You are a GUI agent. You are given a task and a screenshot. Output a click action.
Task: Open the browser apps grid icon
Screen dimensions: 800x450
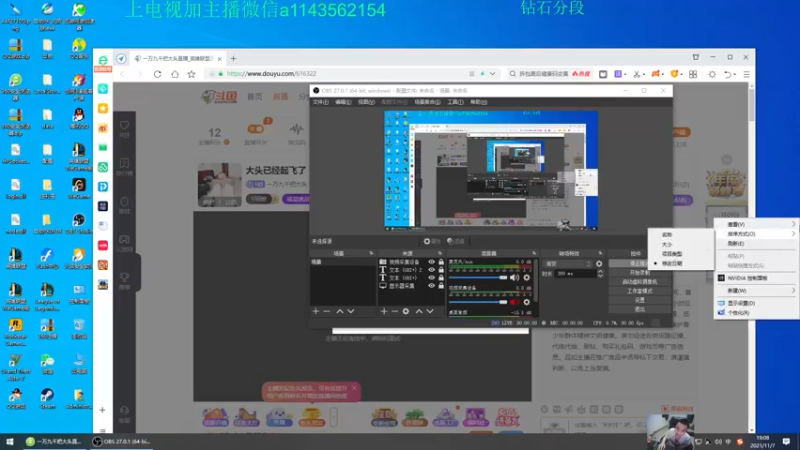693,74
